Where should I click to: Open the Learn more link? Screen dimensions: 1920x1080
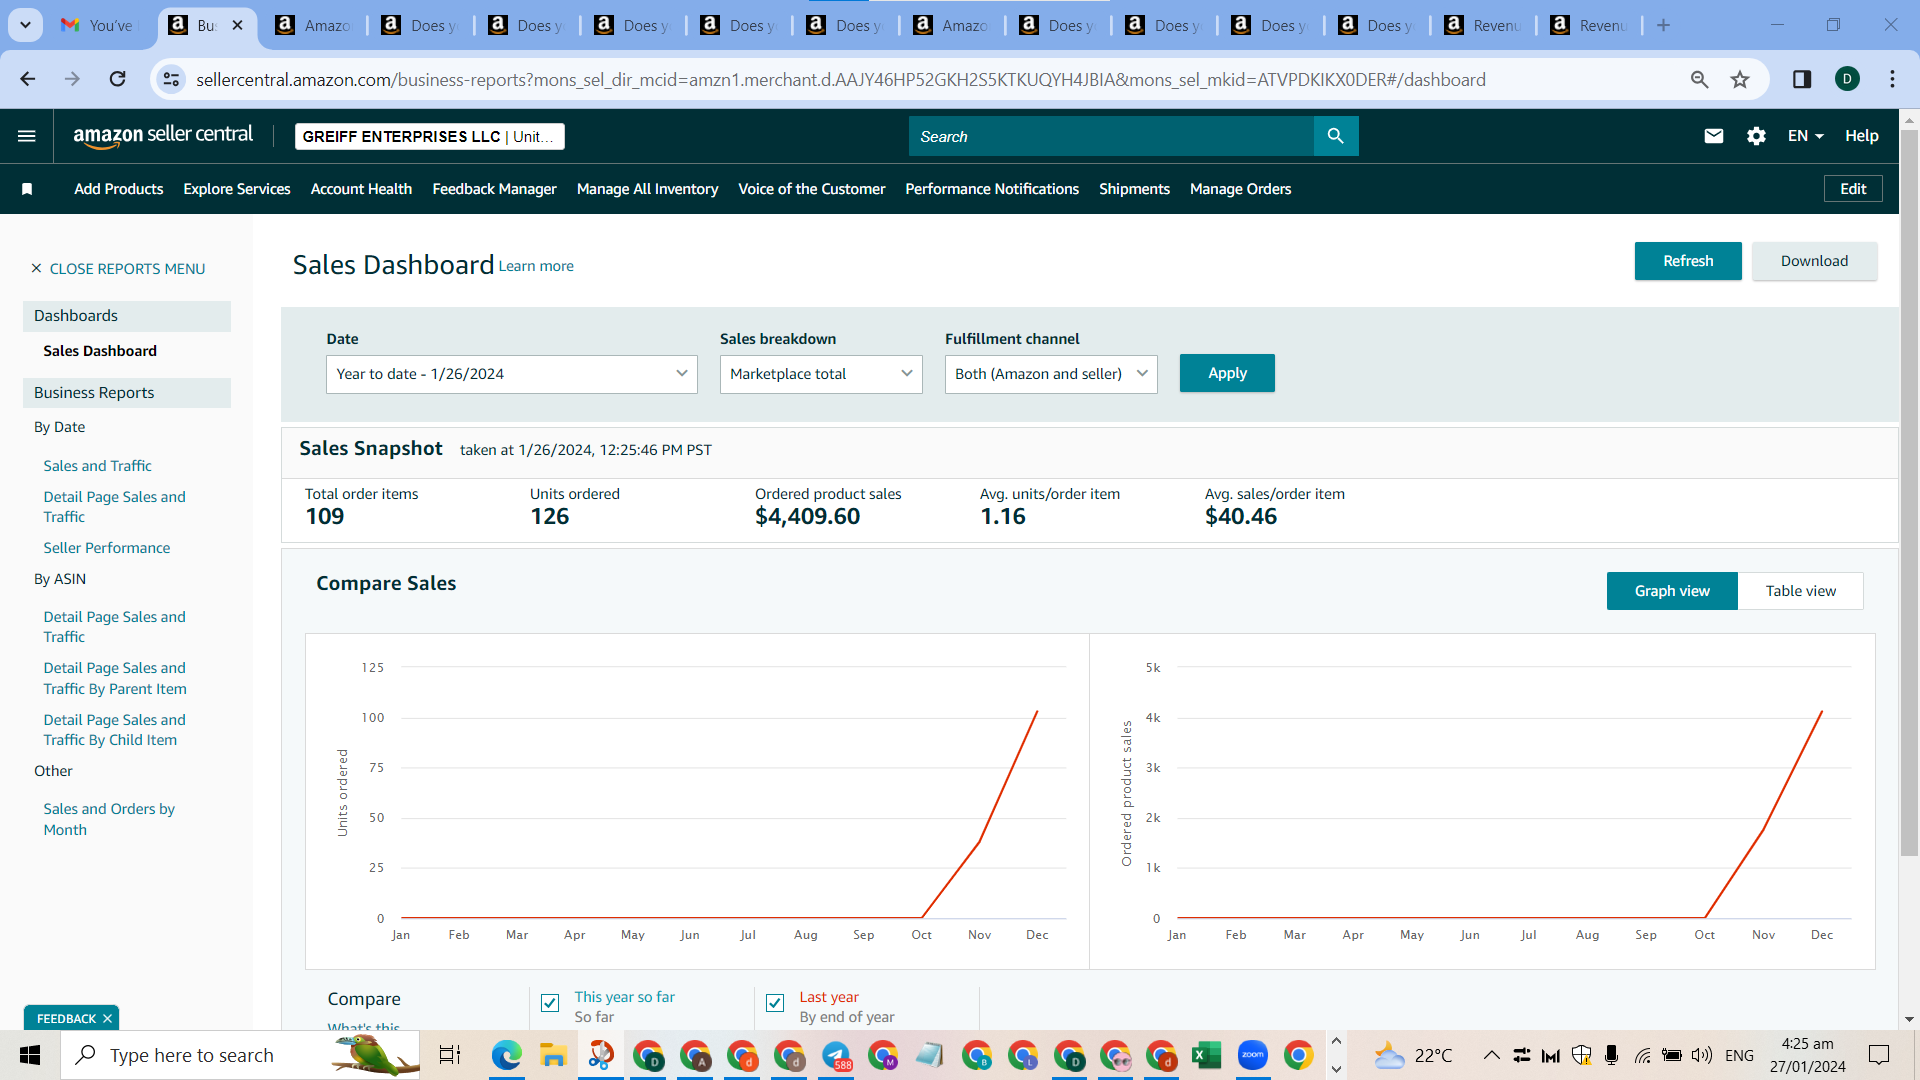tap(536, 266)
